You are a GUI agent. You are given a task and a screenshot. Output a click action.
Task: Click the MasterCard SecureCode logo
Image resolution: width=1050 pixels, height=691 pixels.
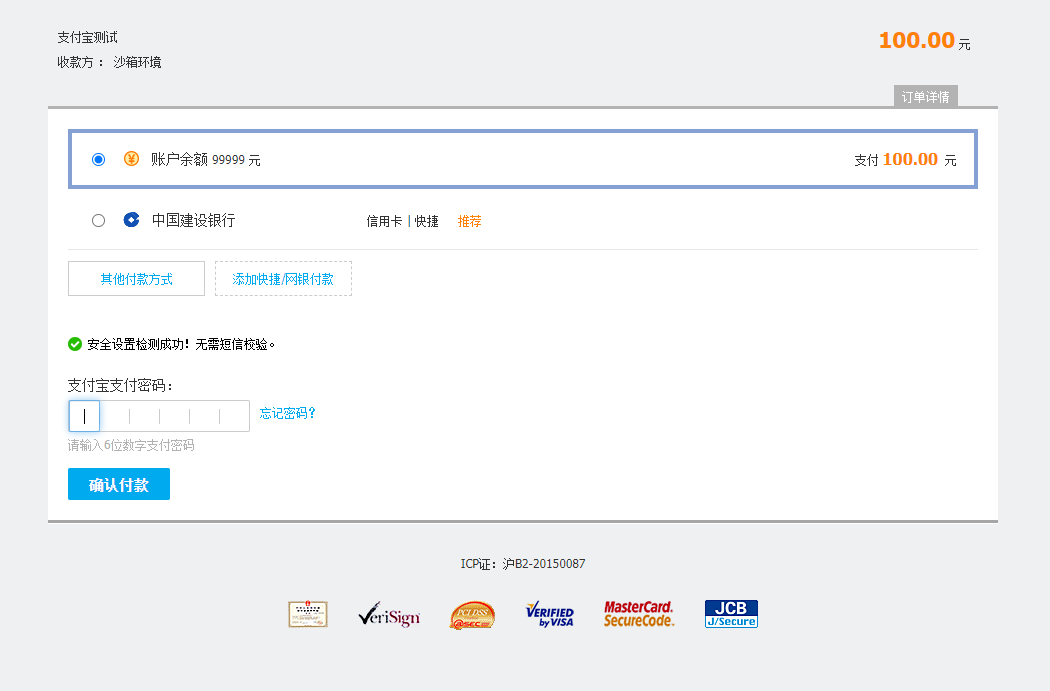(638, 613)
